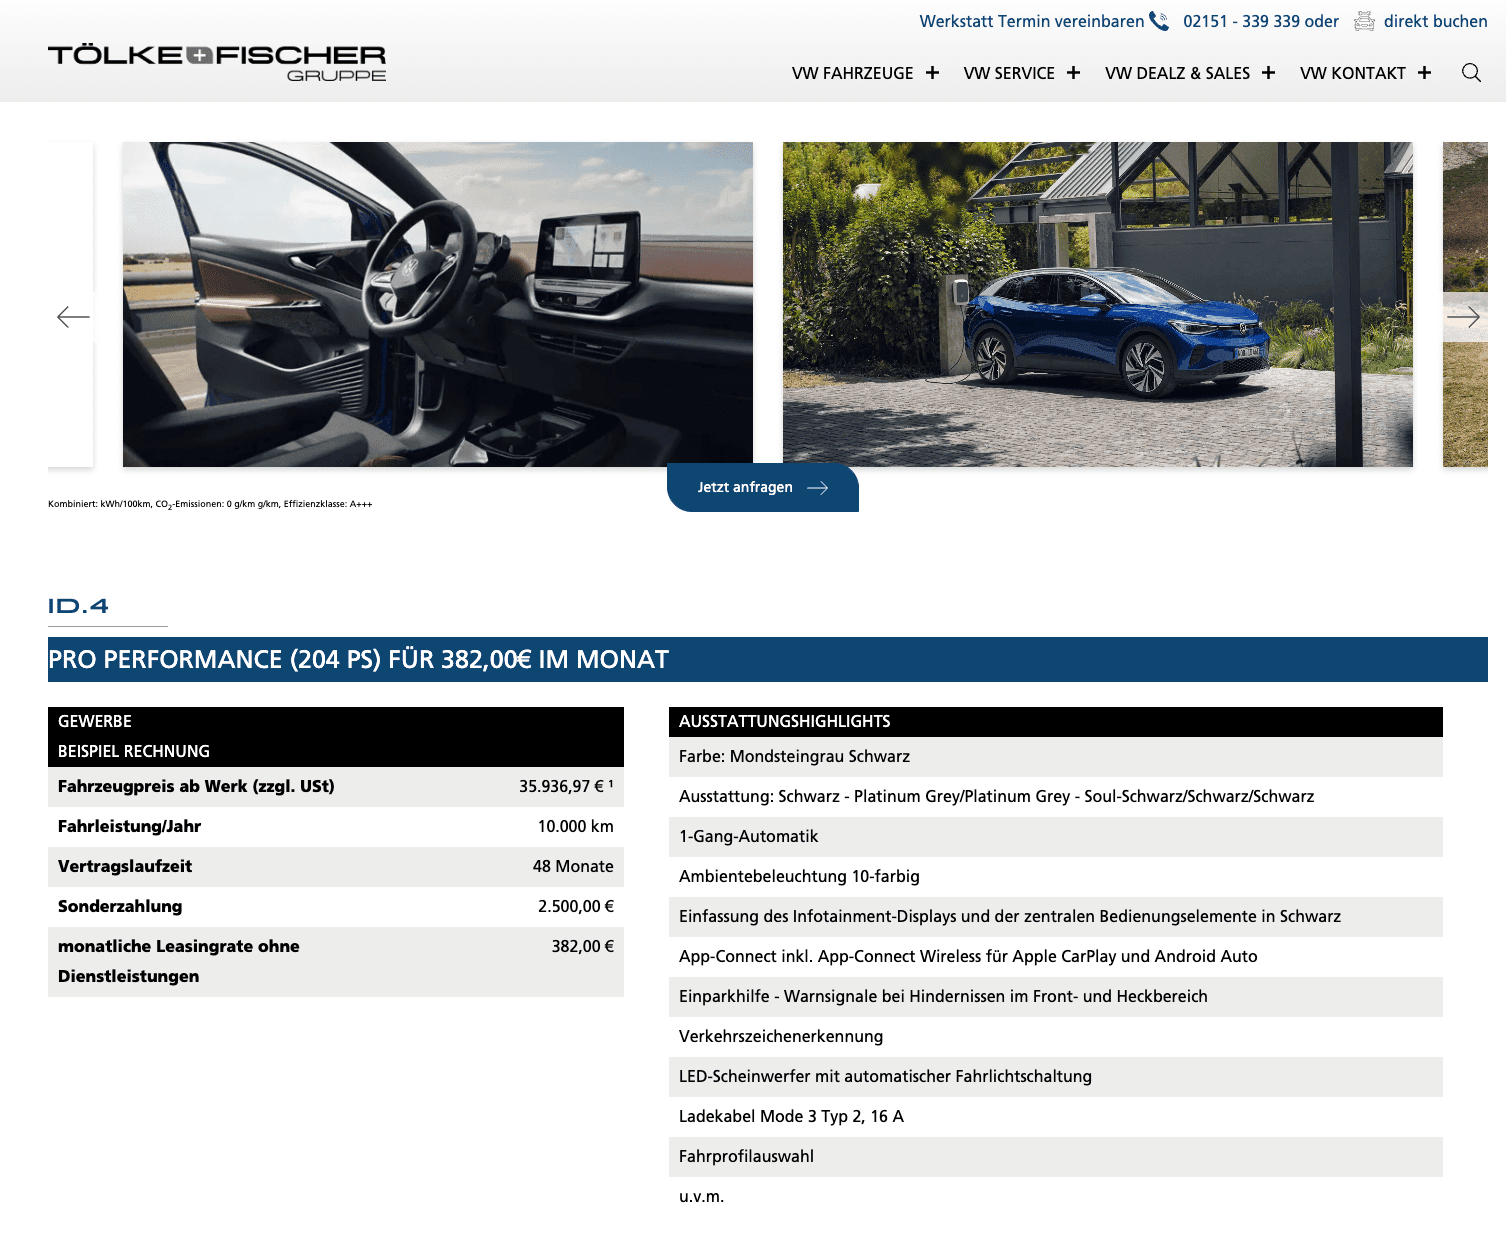The image size is (1506, 1238).
Task: Click App-Connect Wireless CarPlay row
Action: point(1056,957)
